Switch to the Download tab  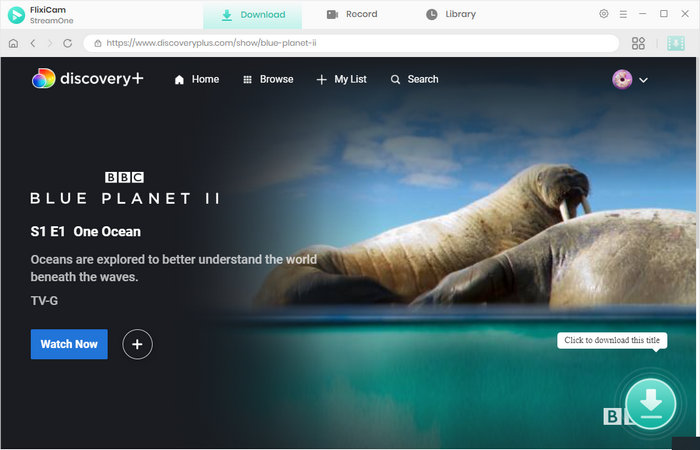253,15
